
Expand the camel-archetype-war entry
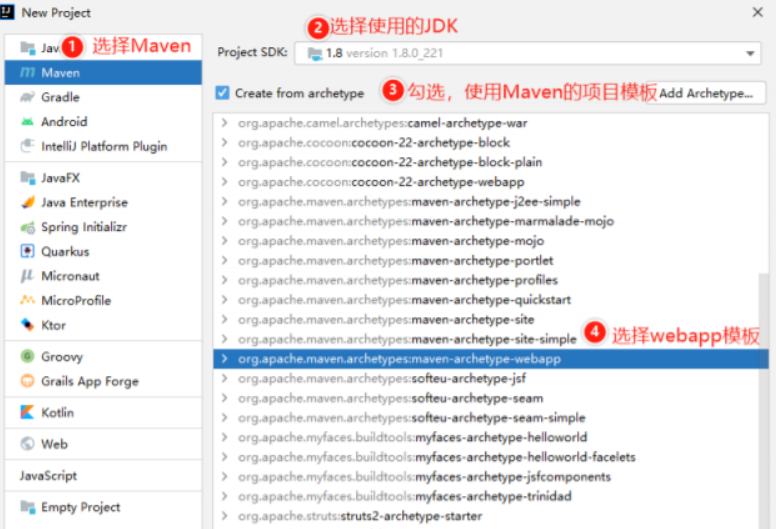tap(225, 123)
